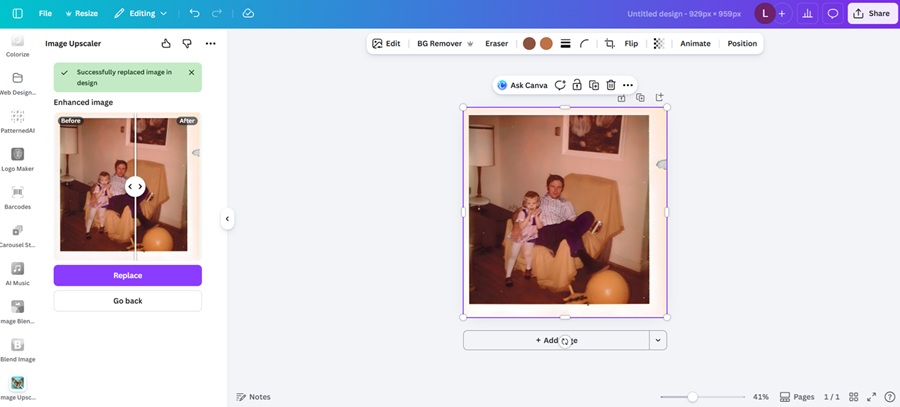The height and width of the screenshot is (407, 900).
Task: Duplicate the selected image
Action: click(594, 85)
